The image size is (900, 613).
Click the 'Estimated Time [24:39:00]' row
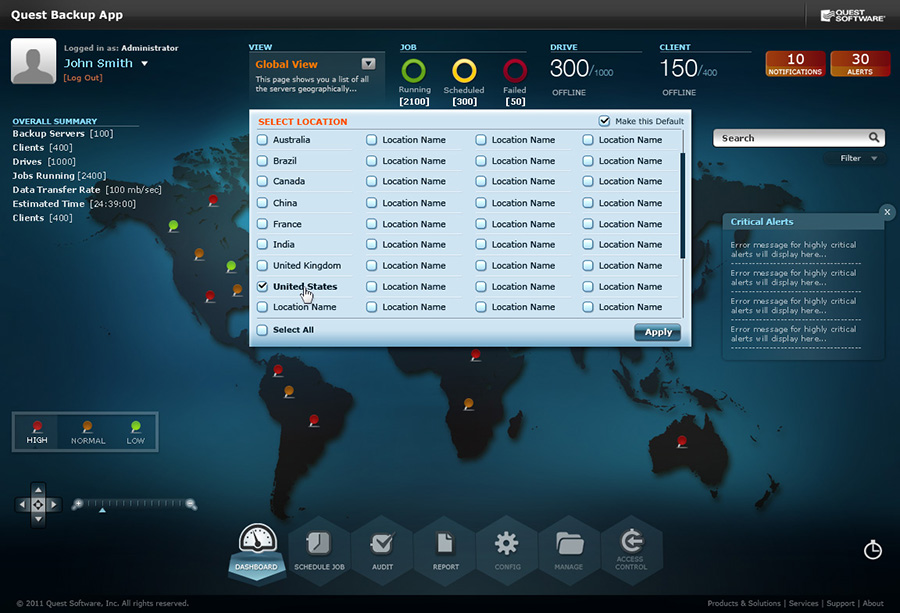pos(74,204)
